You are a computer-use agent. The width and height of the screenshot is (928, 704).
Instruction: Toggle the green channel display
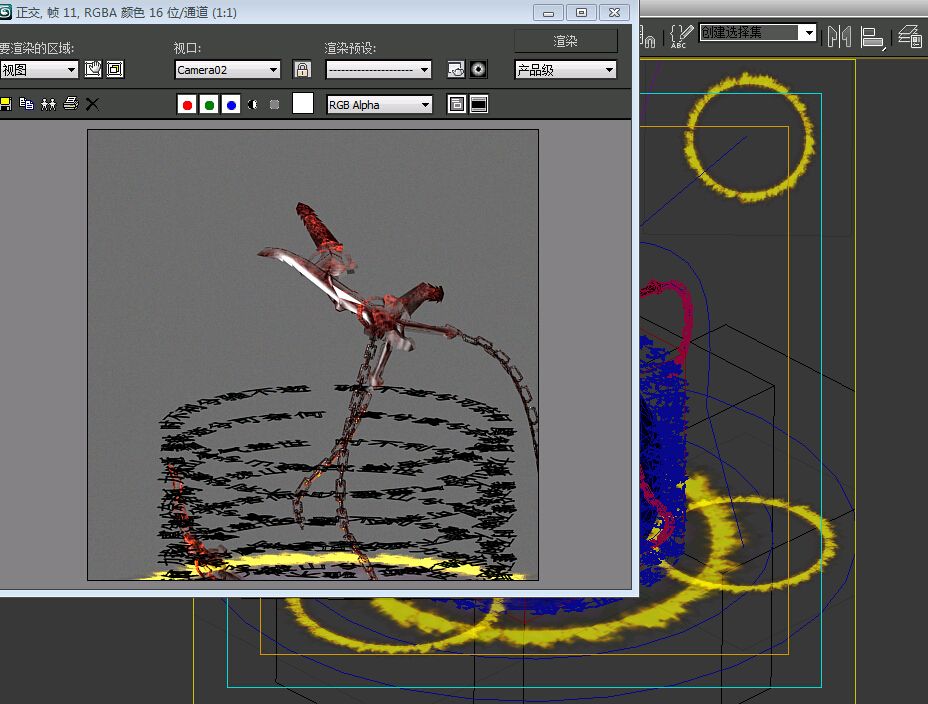pos(209,104)
